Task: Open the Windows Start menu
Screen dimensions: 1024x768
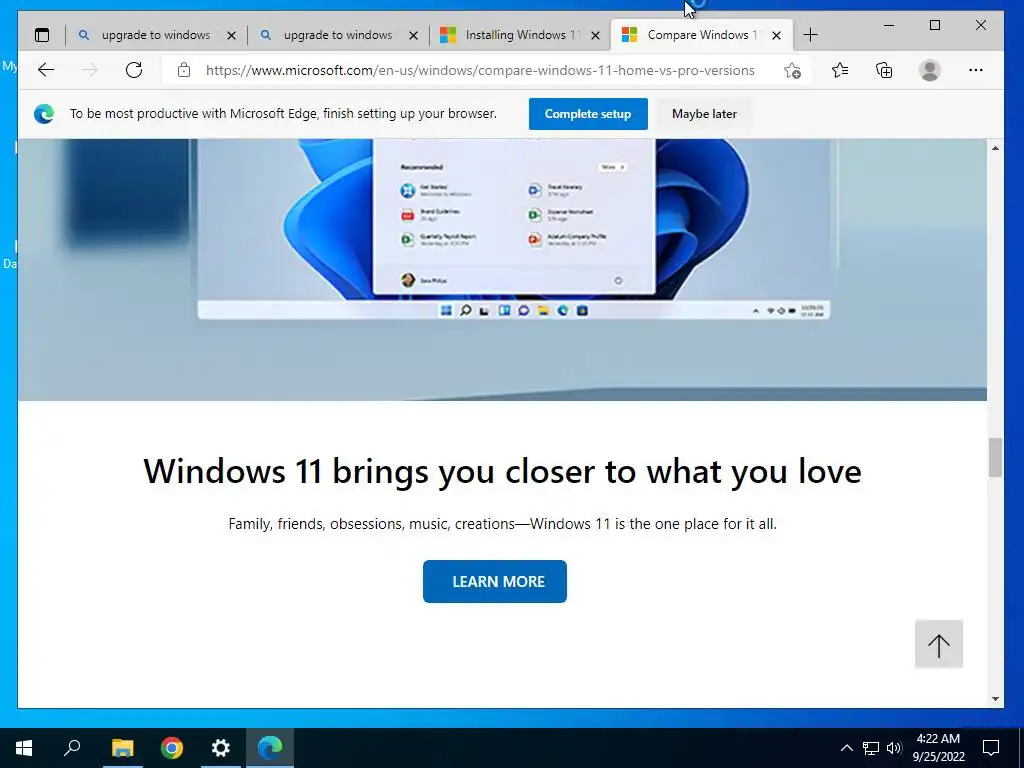Action: tap(24, 748)
